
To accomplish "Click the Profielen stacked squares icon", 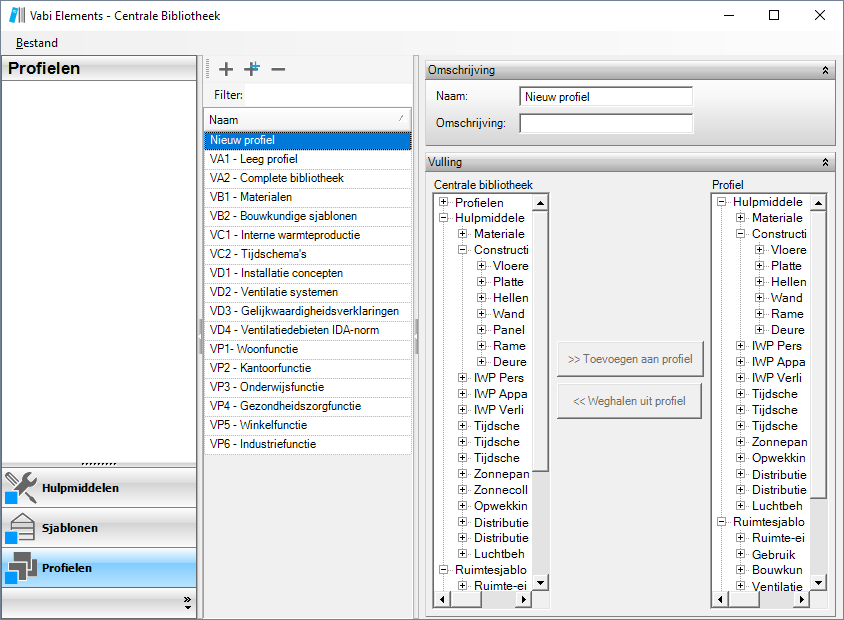I will coord(21,567).
